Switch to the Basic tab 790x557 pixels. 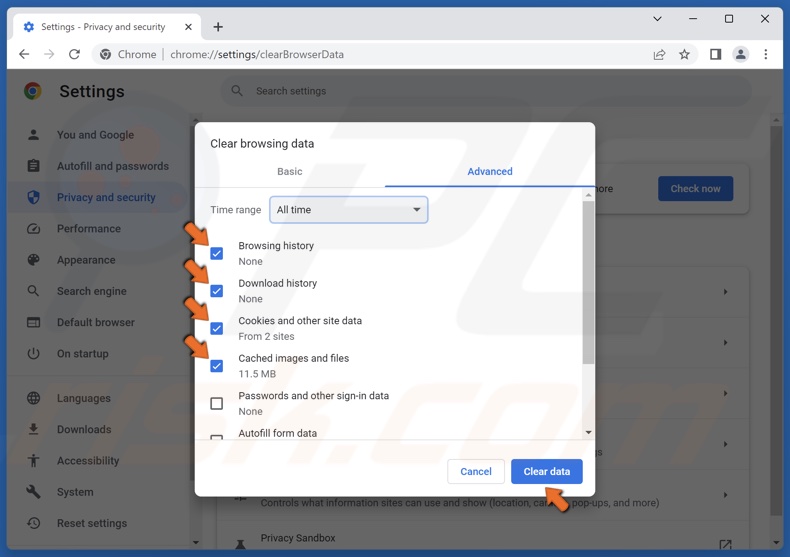coord(290,171)
